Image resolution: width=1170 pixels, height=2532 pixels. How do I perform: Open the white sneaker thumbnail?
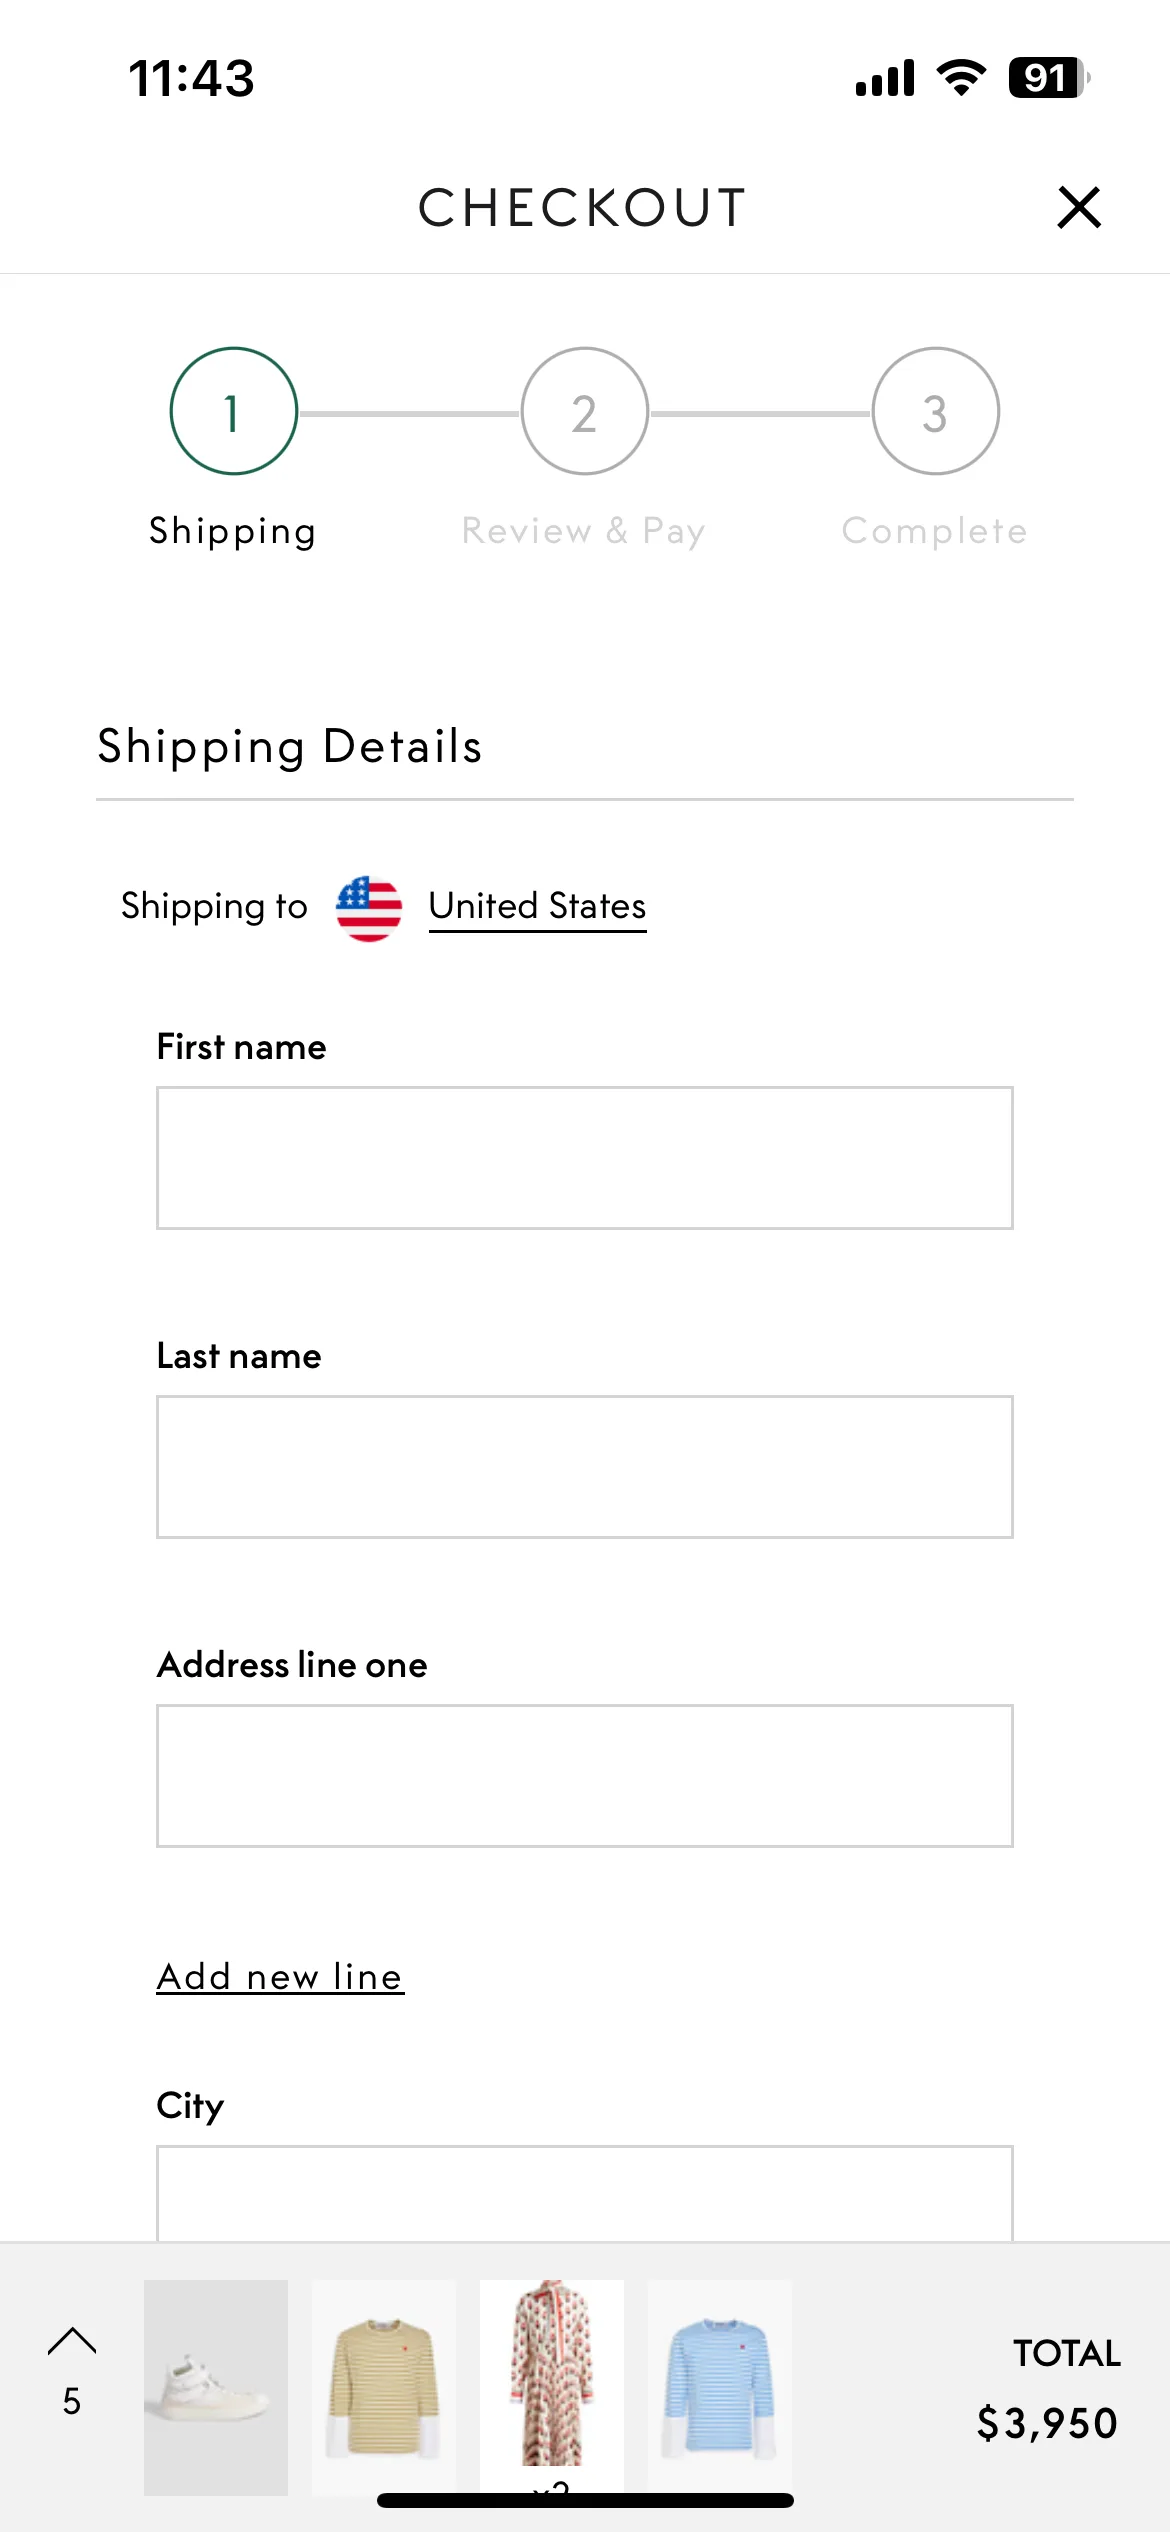pyautogui.click(x=216, y=2387)
